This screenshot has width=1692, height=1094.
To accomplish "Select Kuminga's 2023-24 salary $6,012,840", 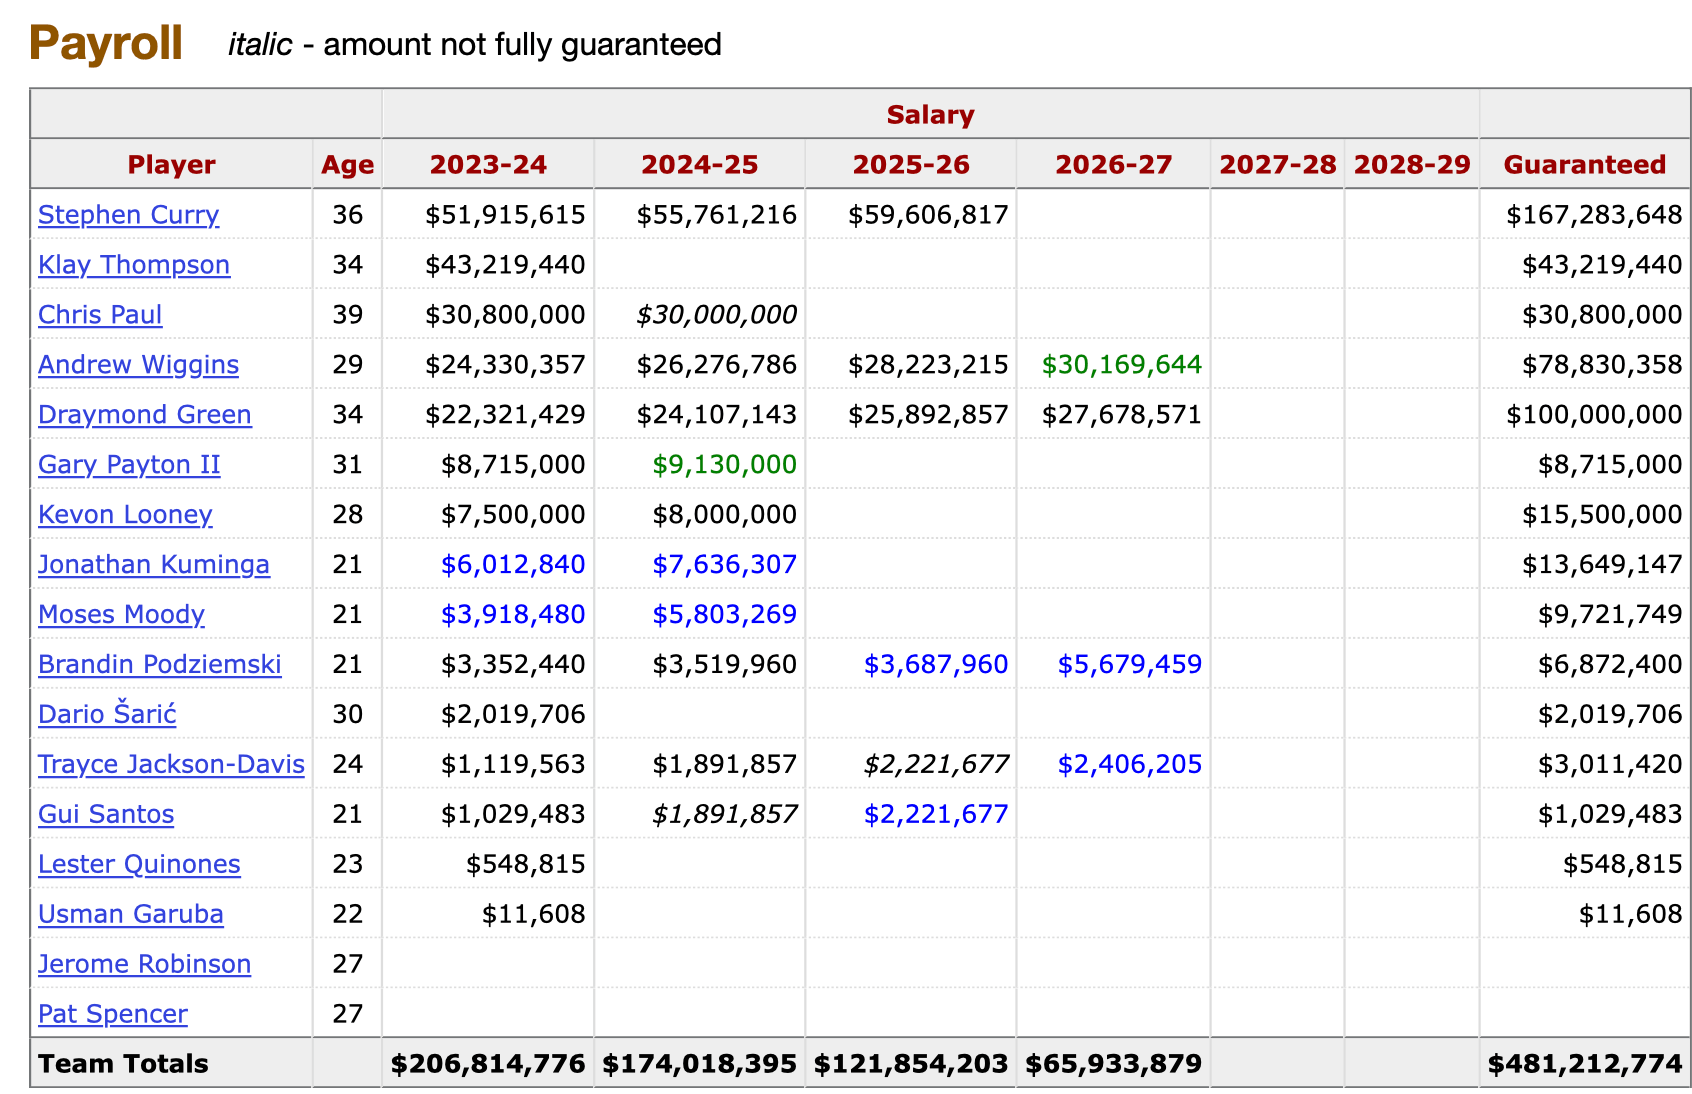I will [x=513, y=565].
